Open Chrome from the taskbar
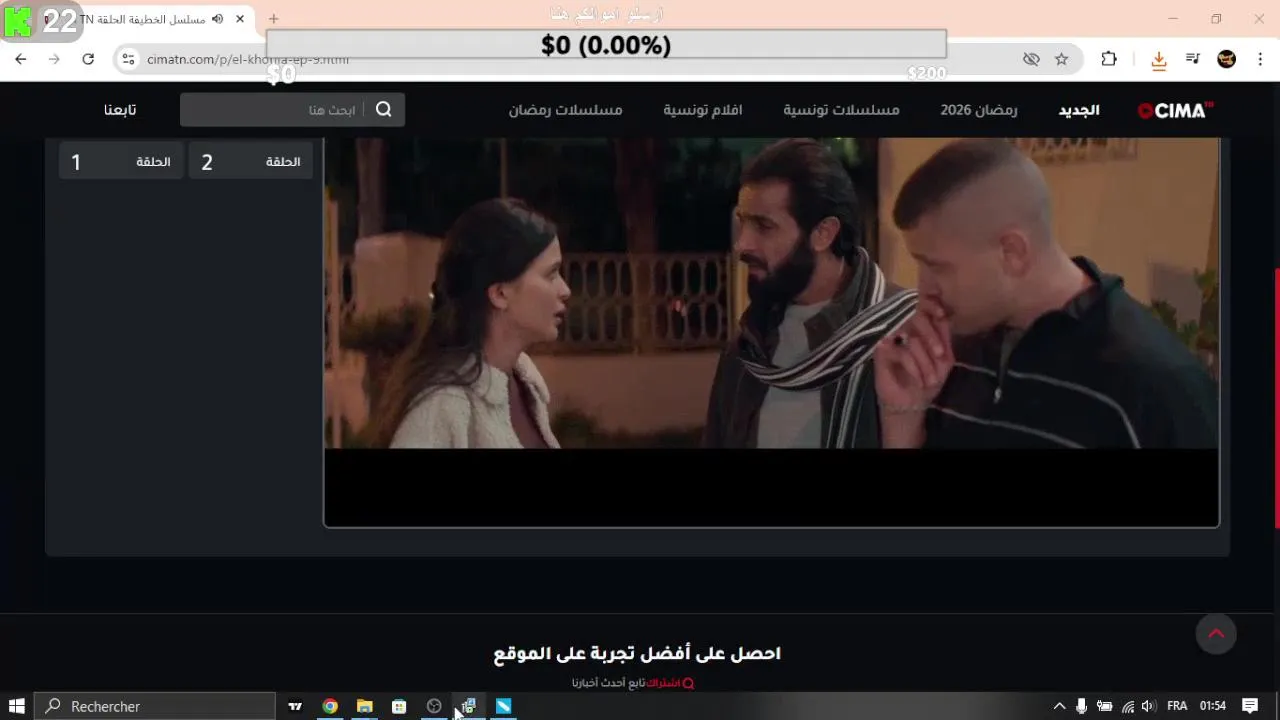 click(x=330, y=706)
